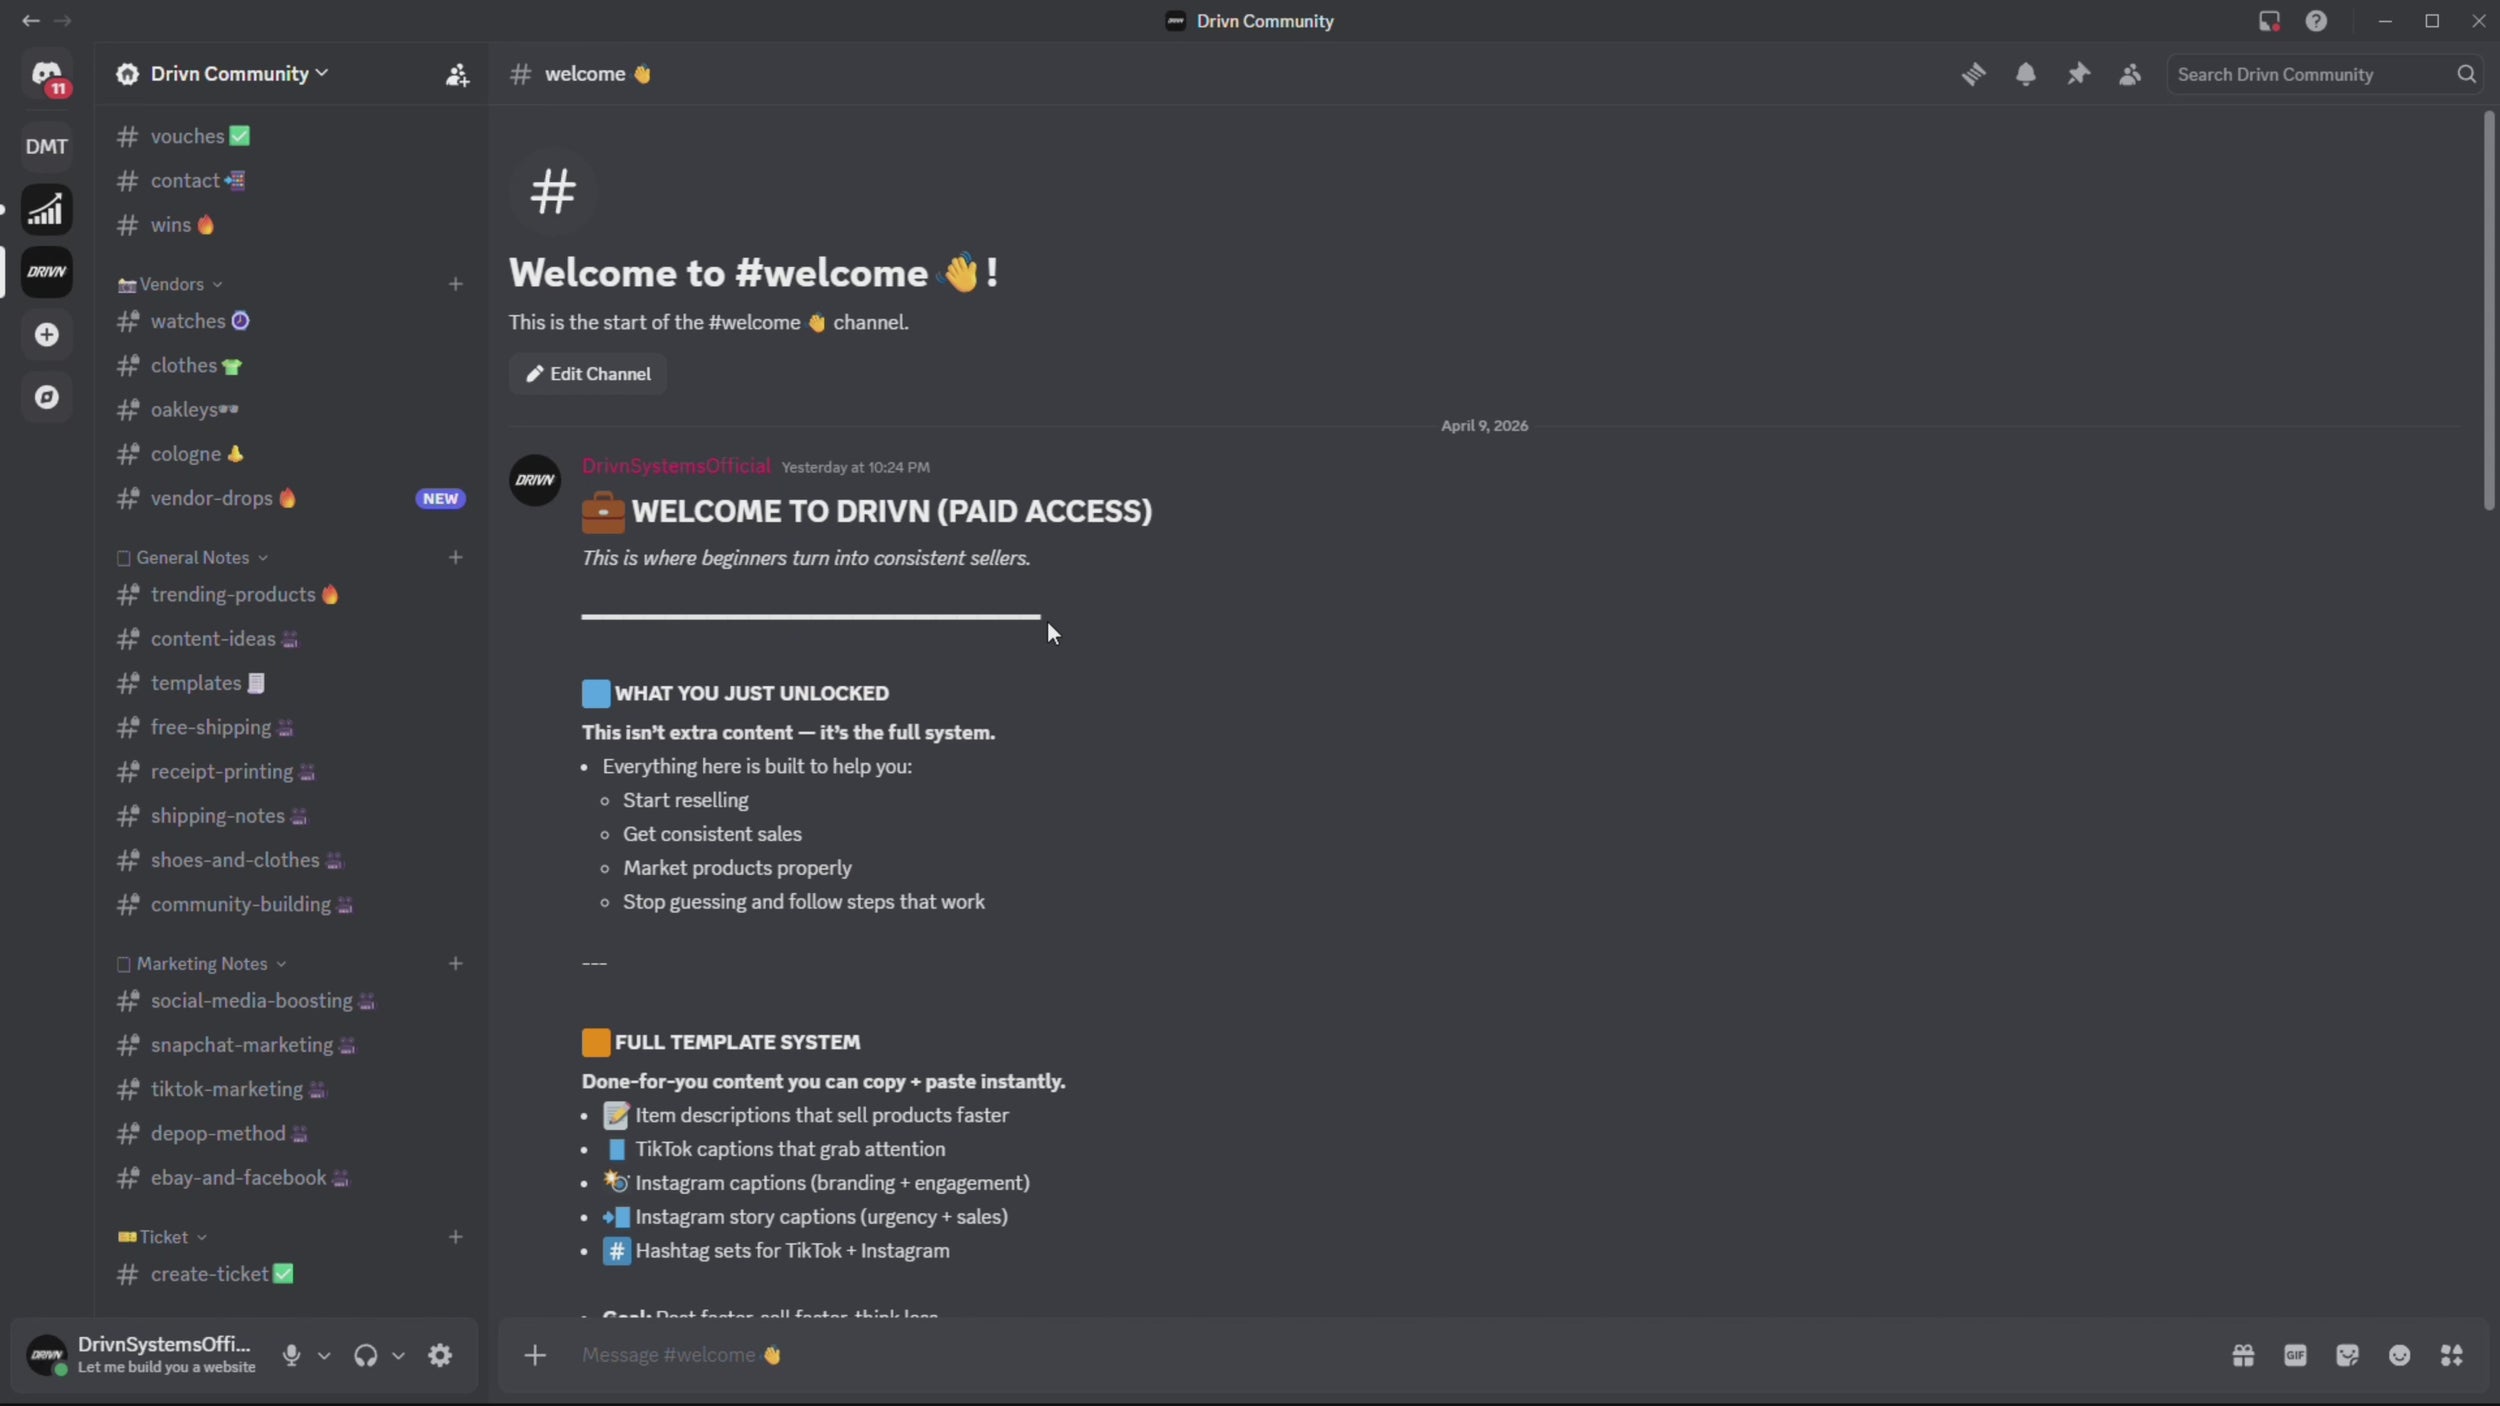Open the Threads icon in channel header
Screen dimensions: 2500x1406
[1973, 74]
